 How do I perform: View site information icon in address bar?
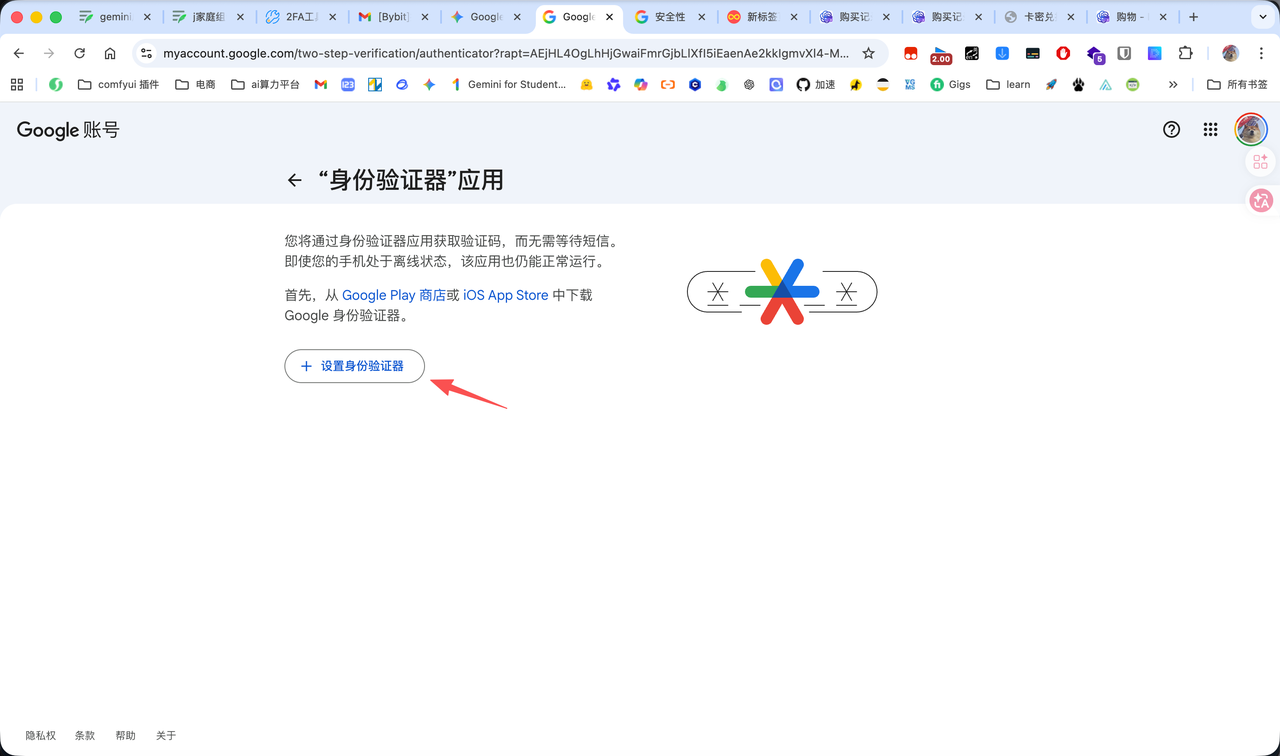(146, 53)
